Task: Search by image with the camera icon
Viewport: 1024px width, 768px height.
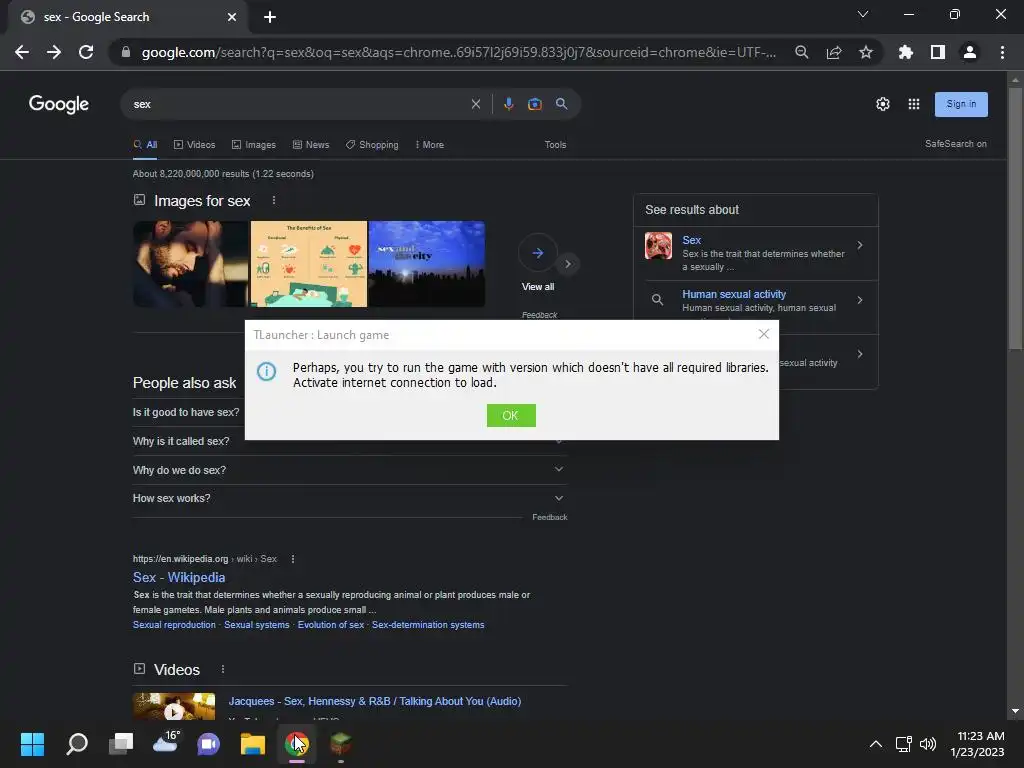Action: pyautogui.click(x=535, y=104)
